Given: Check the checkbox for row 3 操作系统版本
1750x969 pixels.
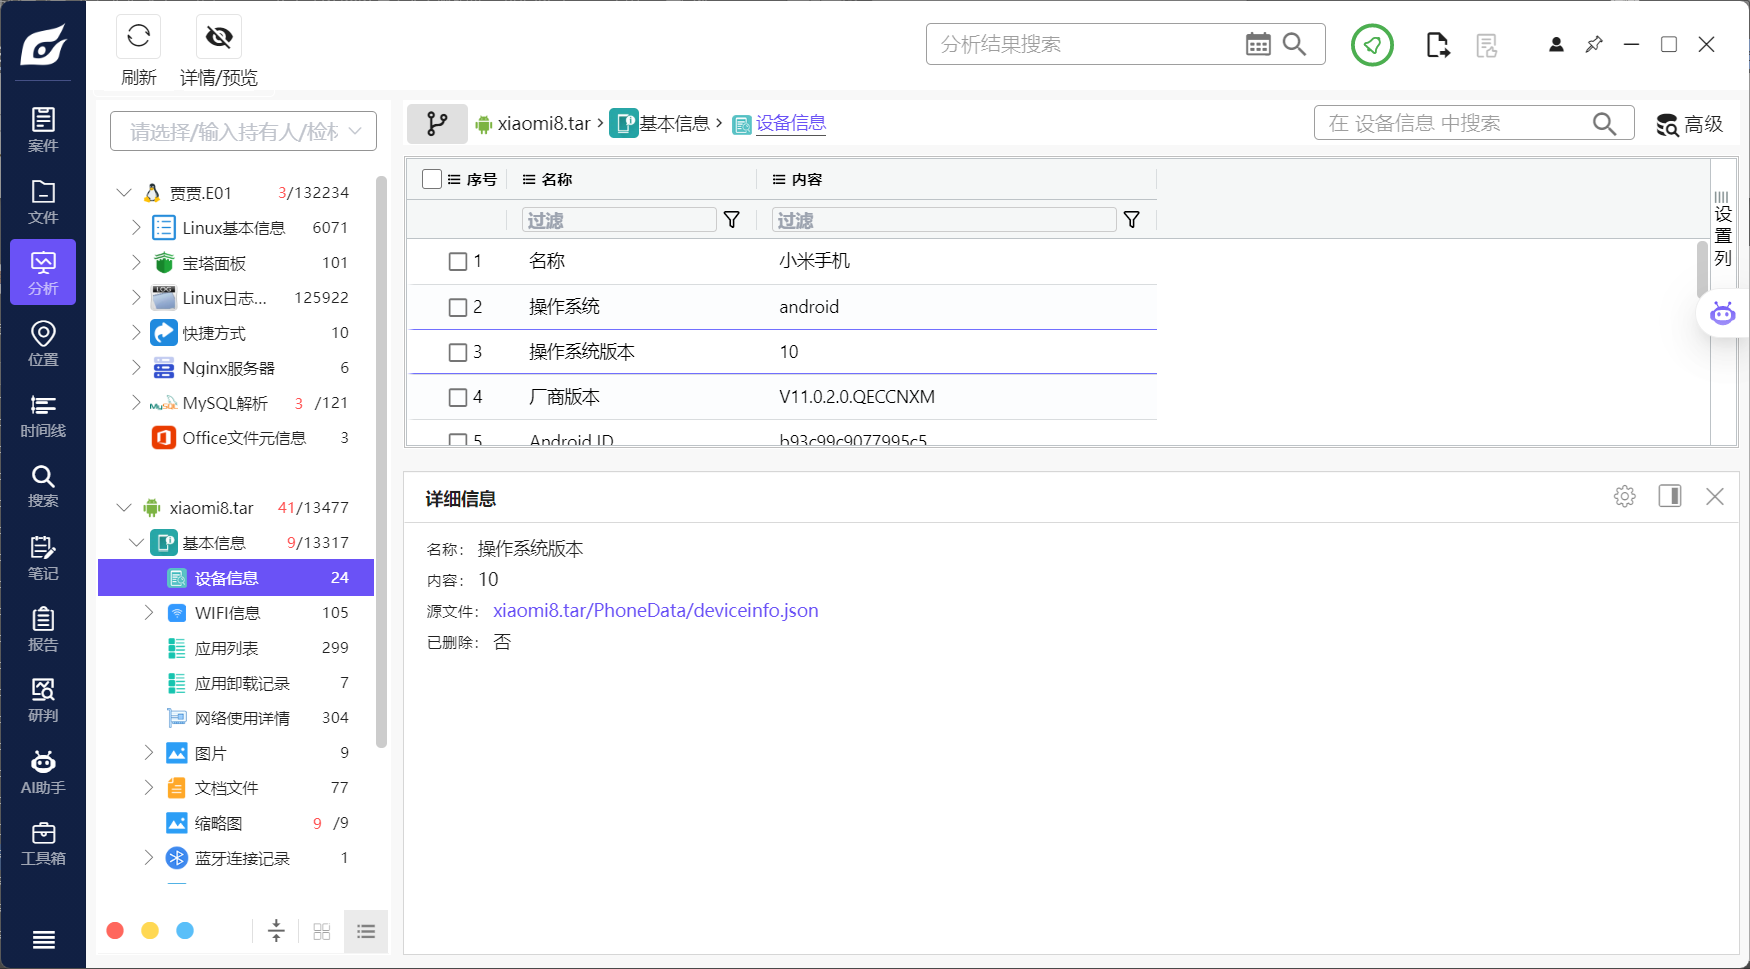Looking at the screenshot, I should click(x=458, y=352).
